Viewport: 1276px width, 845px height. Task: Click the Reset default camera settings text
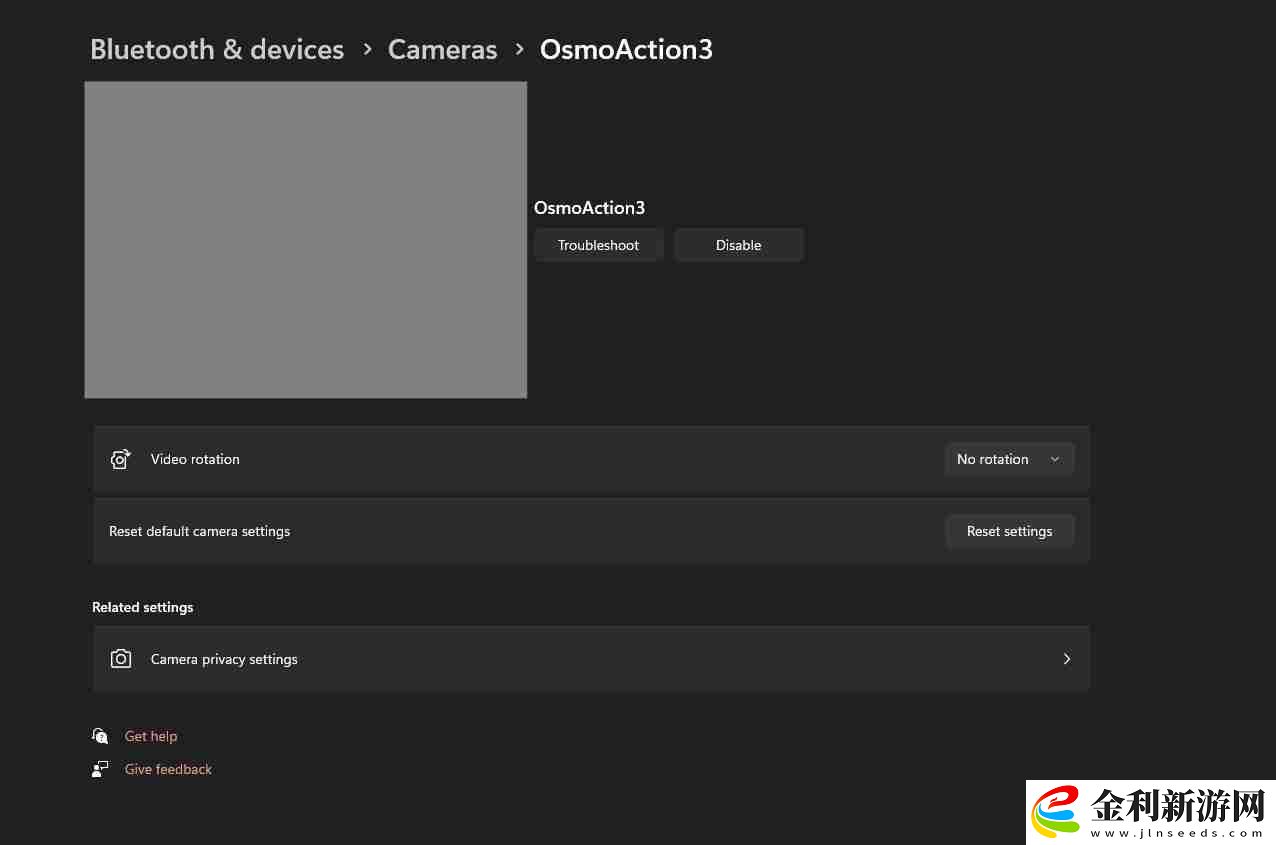pyautogui.click(x=199, y=531)
